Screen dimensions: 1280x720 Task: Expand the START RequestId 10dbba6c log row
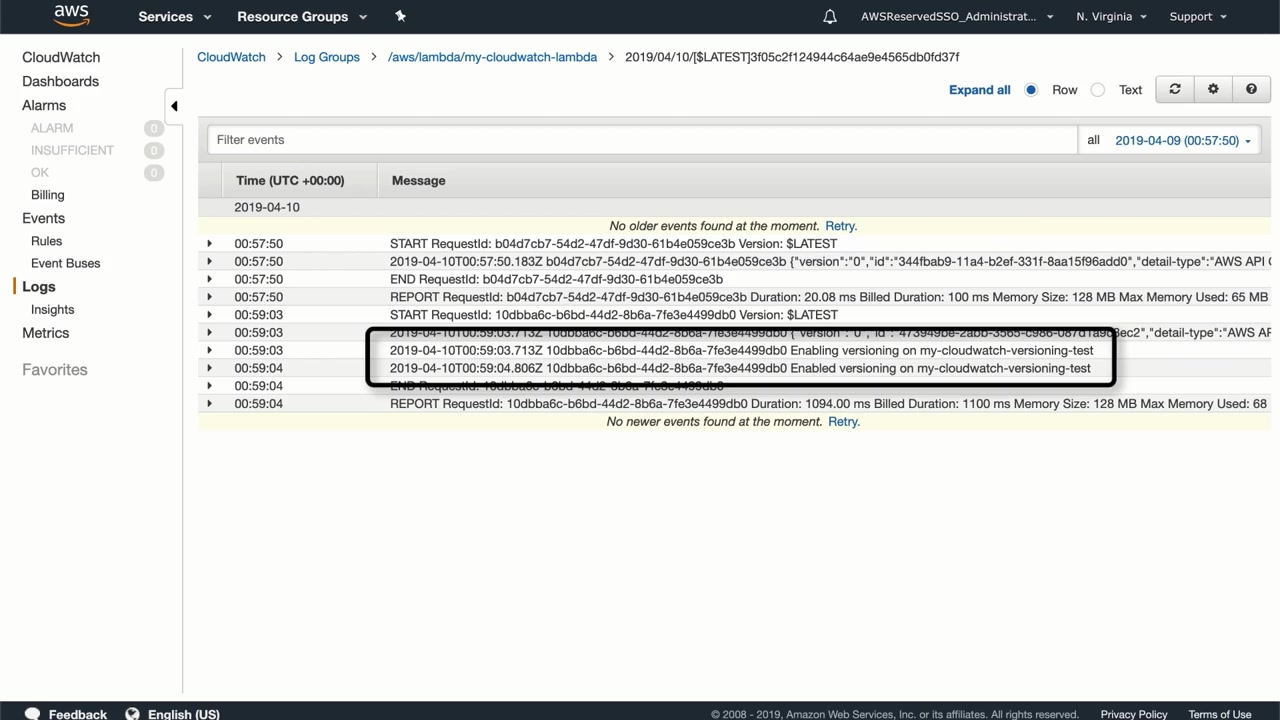point(209,315)
